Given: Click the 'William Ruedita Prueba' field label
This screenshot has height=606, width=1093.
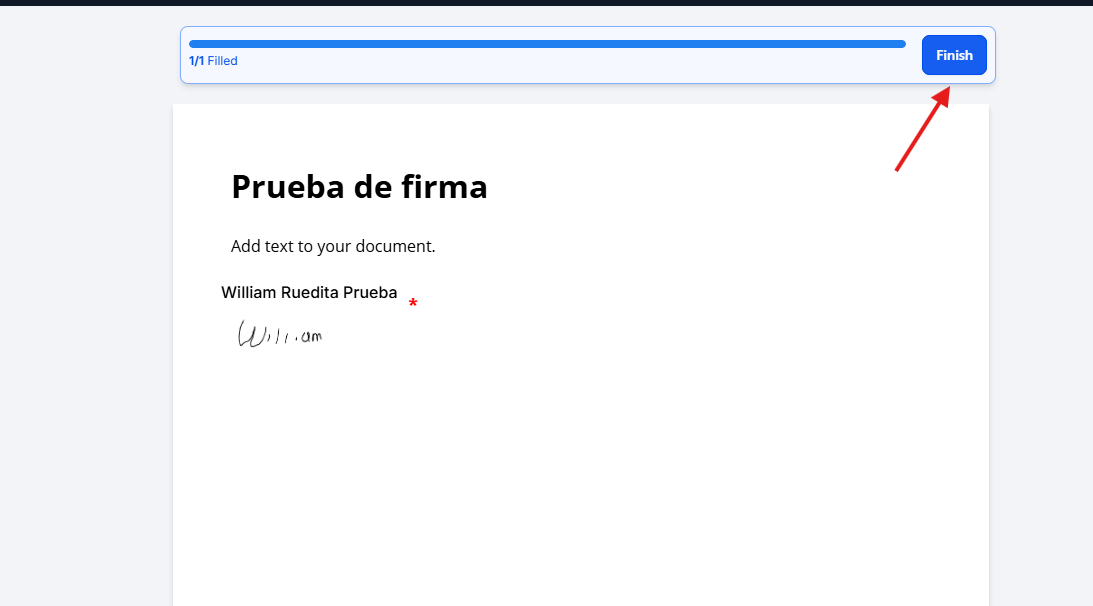Looking at the screenshot, I should [309, 293].
